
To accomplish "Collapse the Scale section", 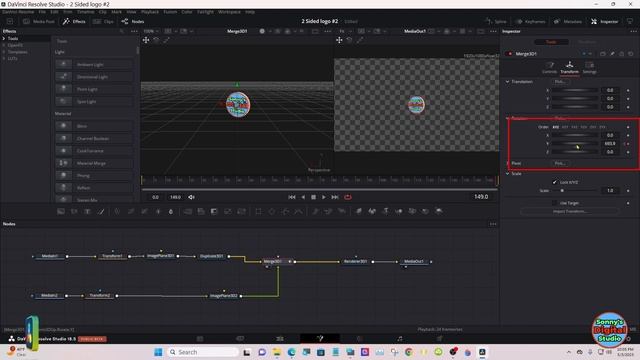I will (507, 174).
